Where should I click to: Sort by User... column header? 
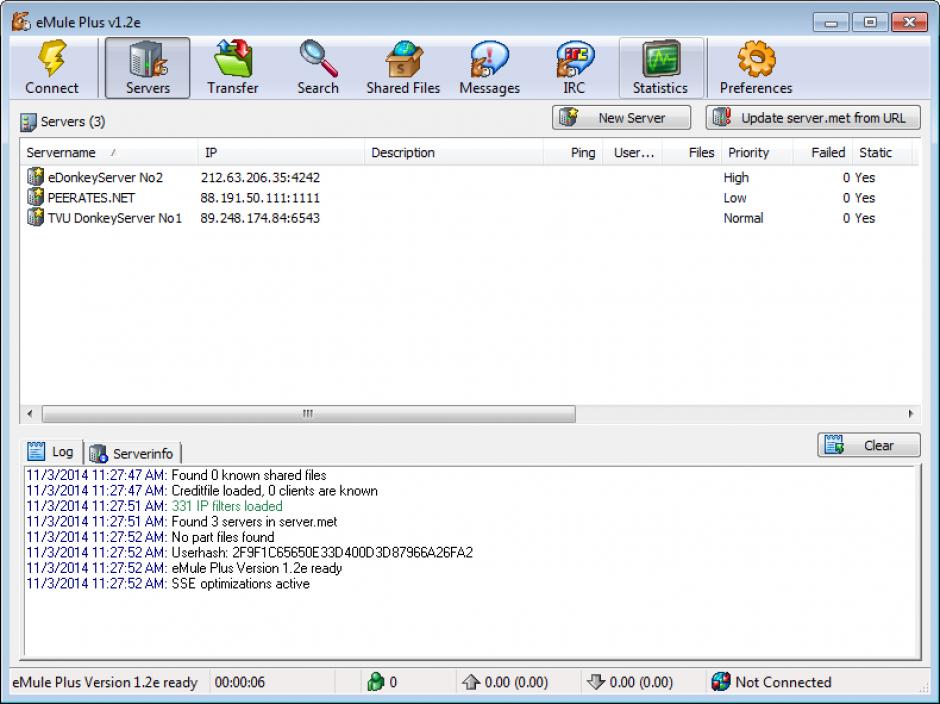click(632, 152)
